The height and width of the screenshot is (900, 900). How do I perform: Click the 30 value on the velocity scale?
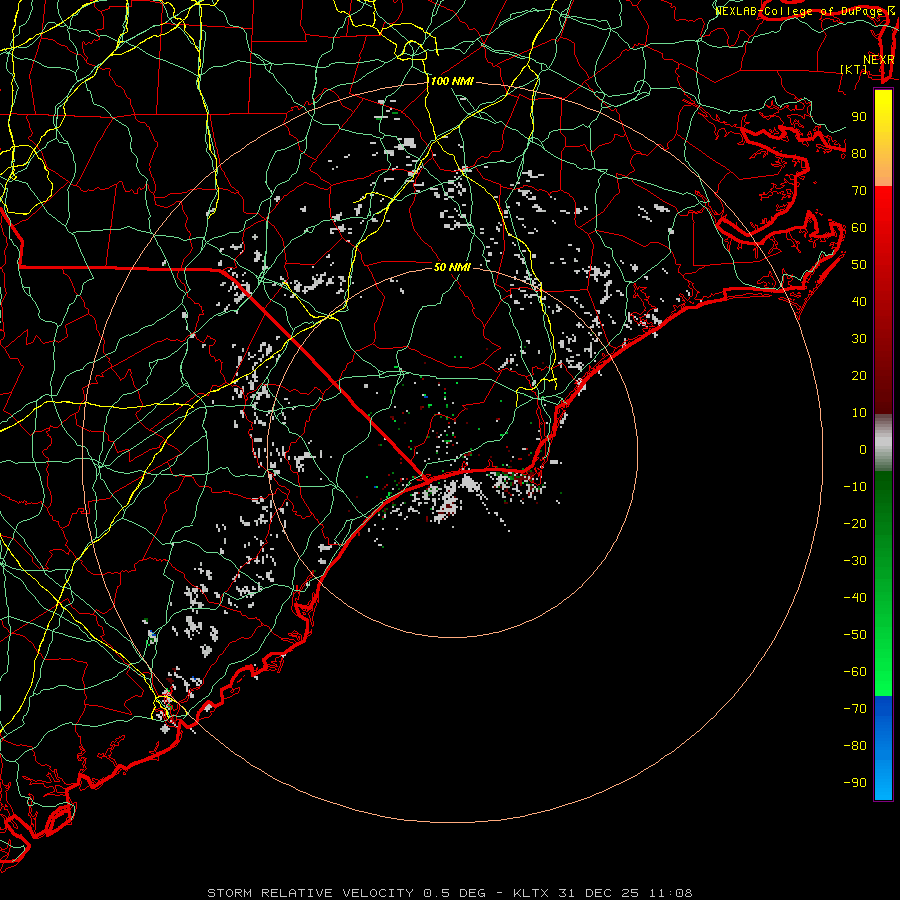tap(859, 339)
